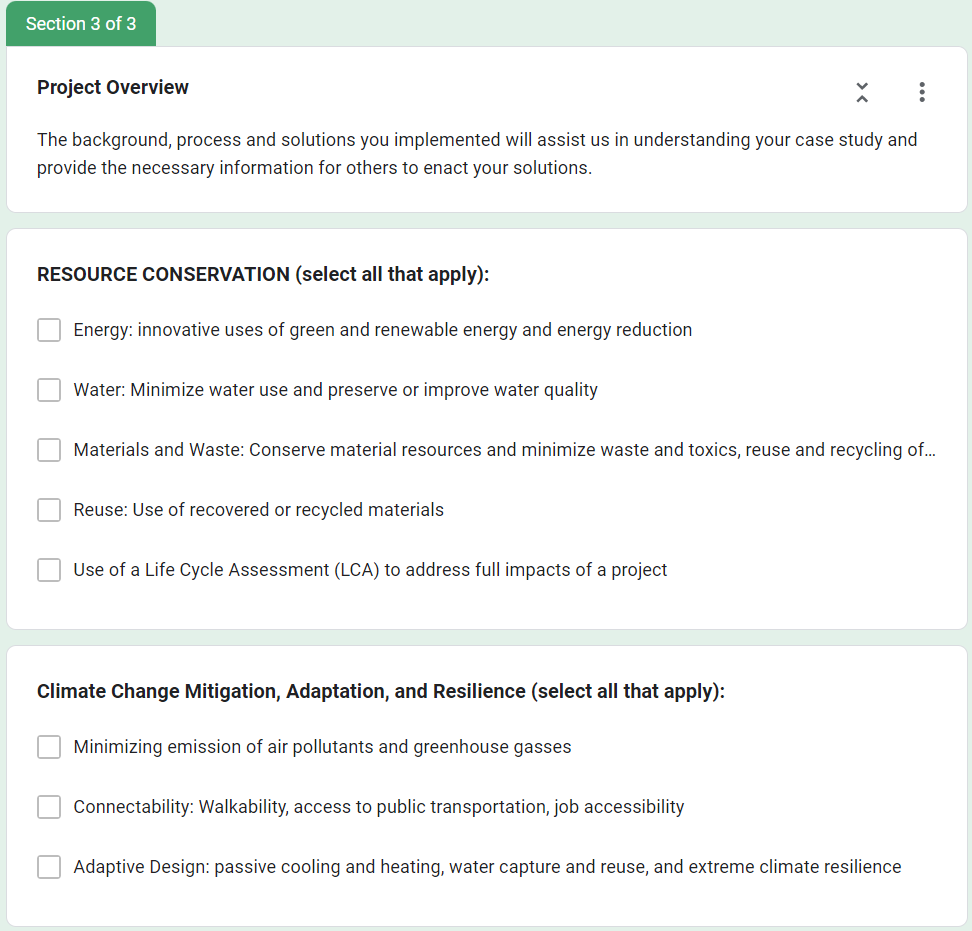Viewport: 972px width, 931px height.
Task: Select the Climate Change Mitigation question heading
Action: tap(380, 691)
